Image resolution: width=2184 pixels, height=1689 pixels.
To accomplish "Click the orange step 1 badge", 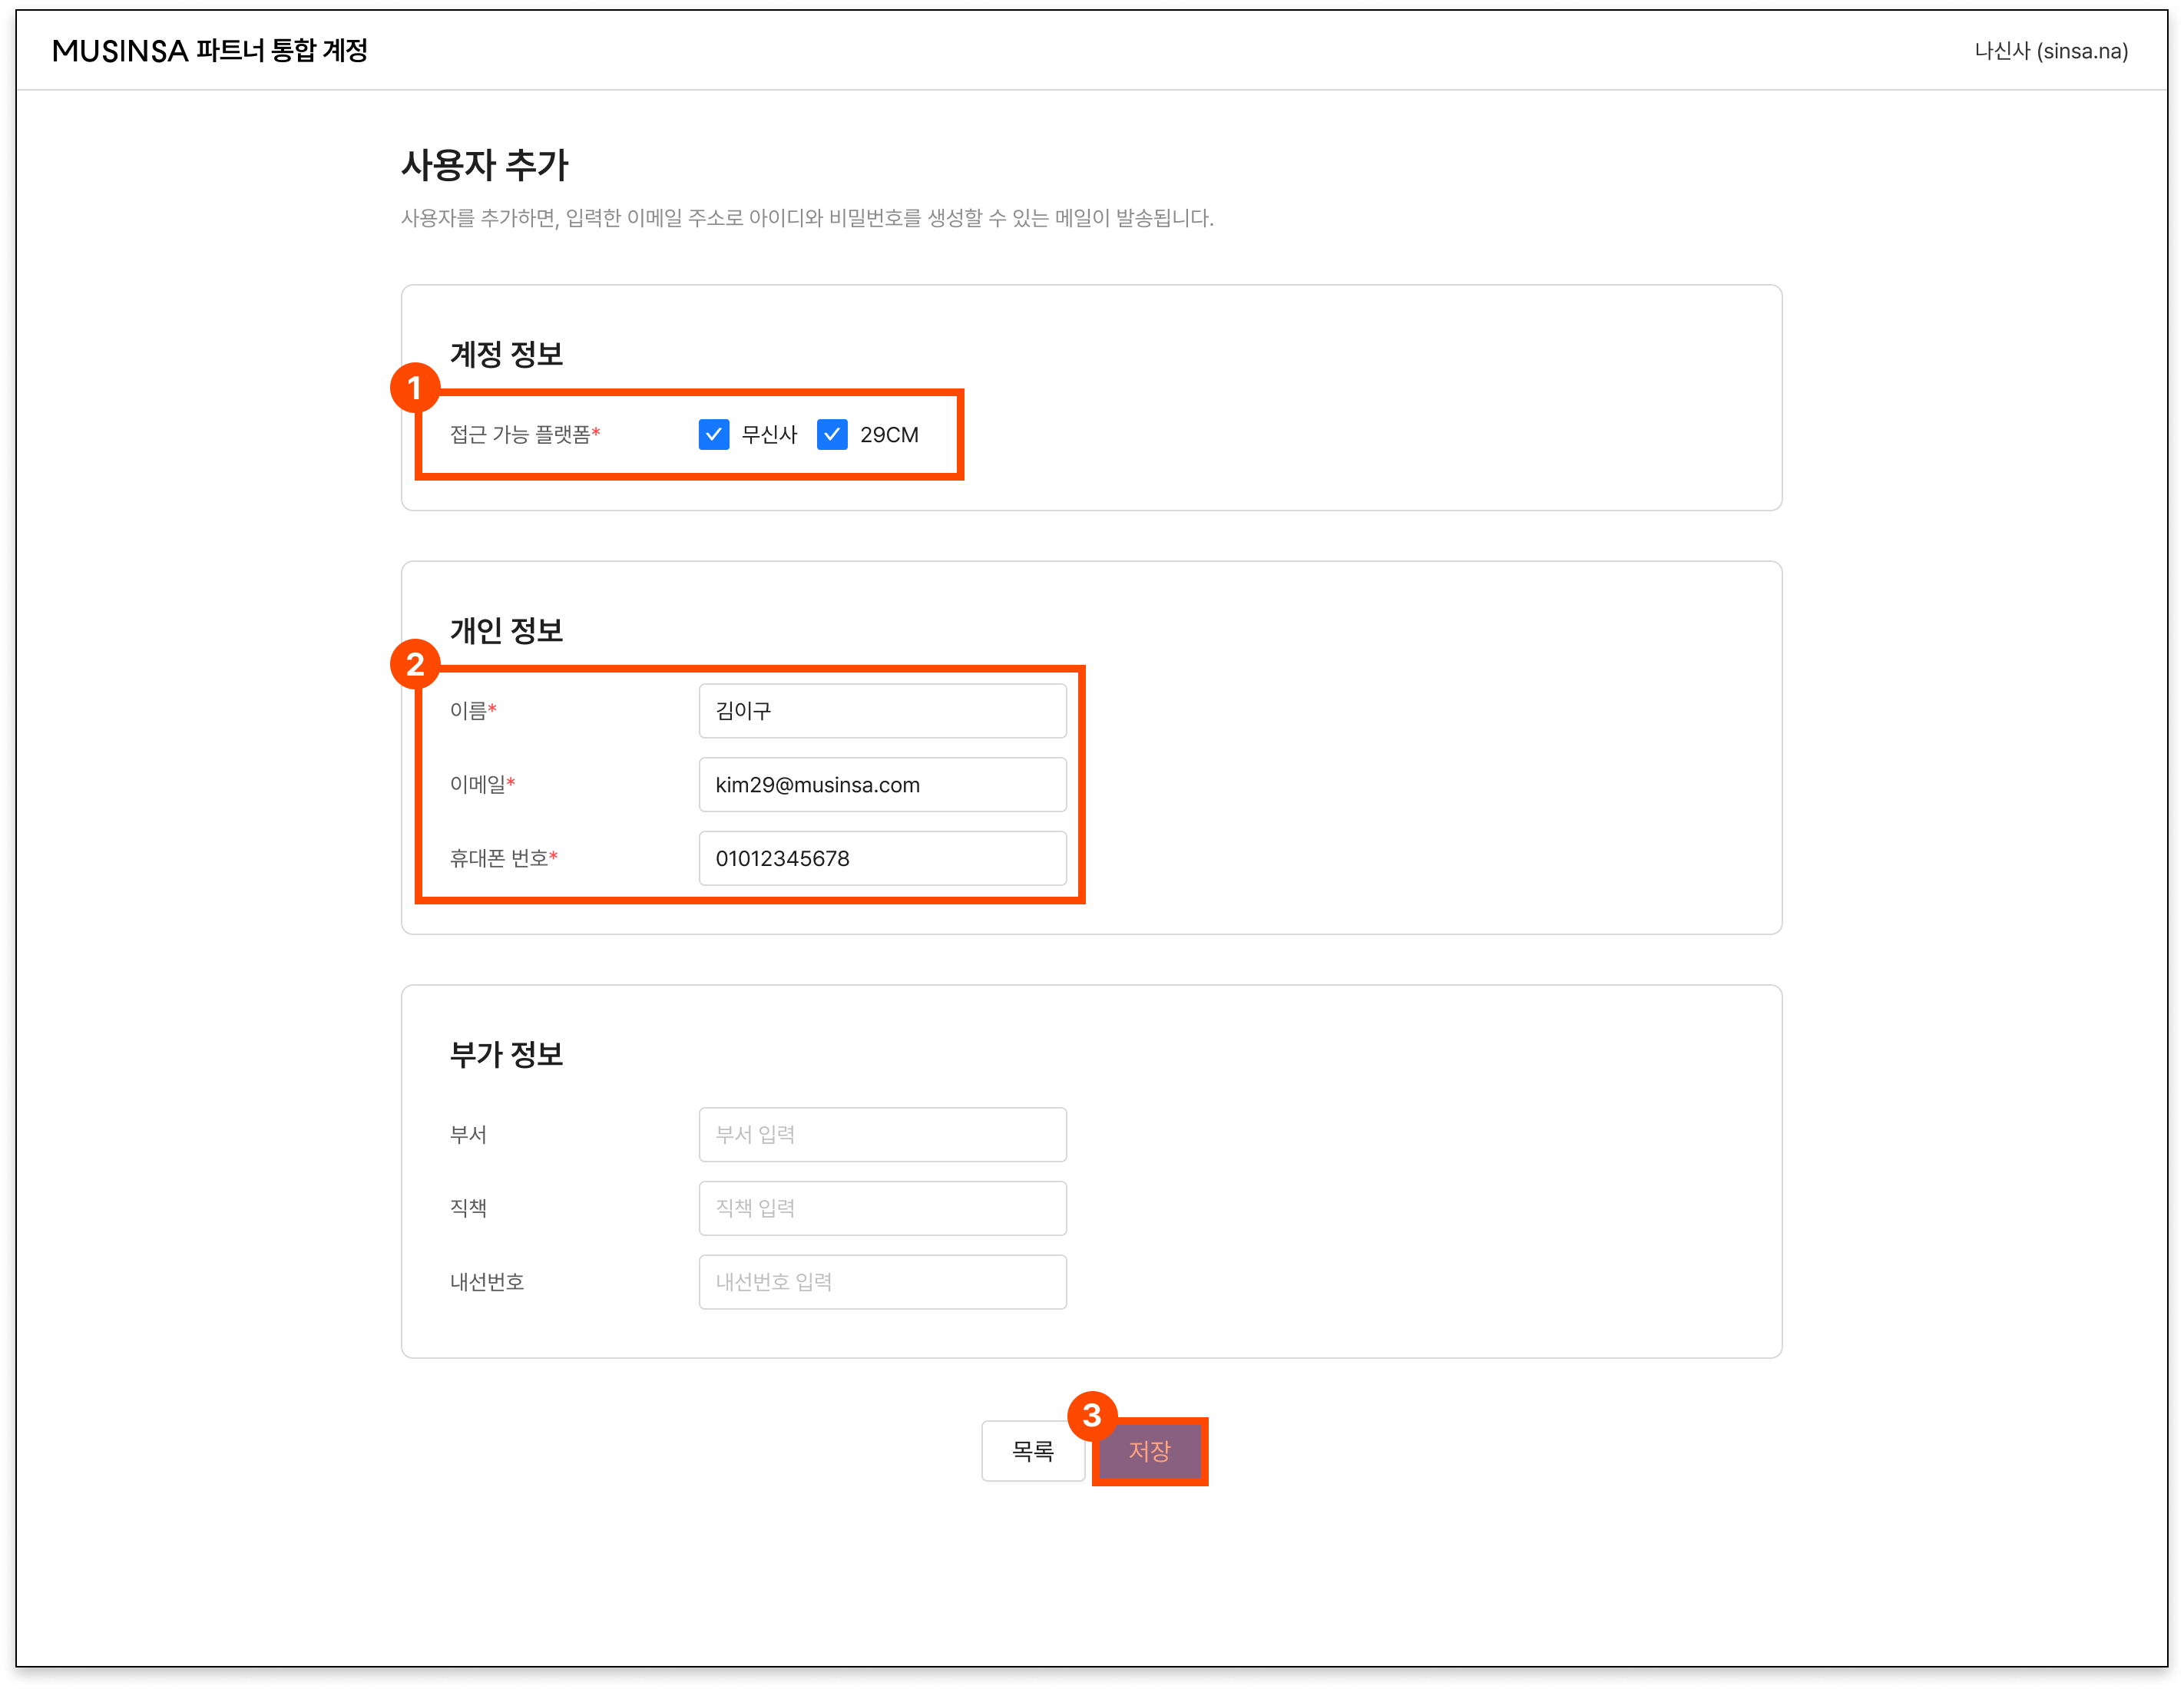I will [x=414, y=388].
